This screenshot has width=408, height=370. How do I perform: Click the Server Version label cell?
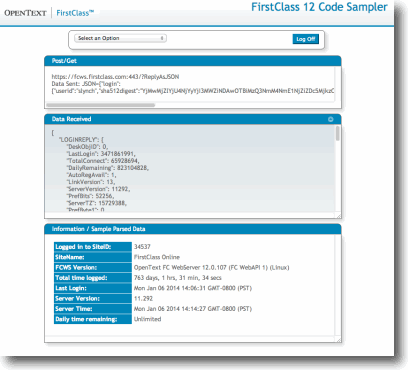(x=93, y=298)
